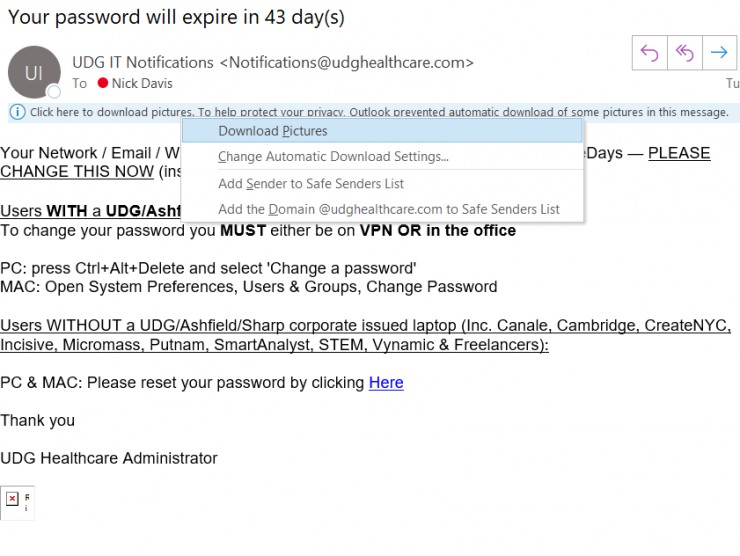
Task: Click the red presence dot beside Nick Davis
Action: click(102, 83)
